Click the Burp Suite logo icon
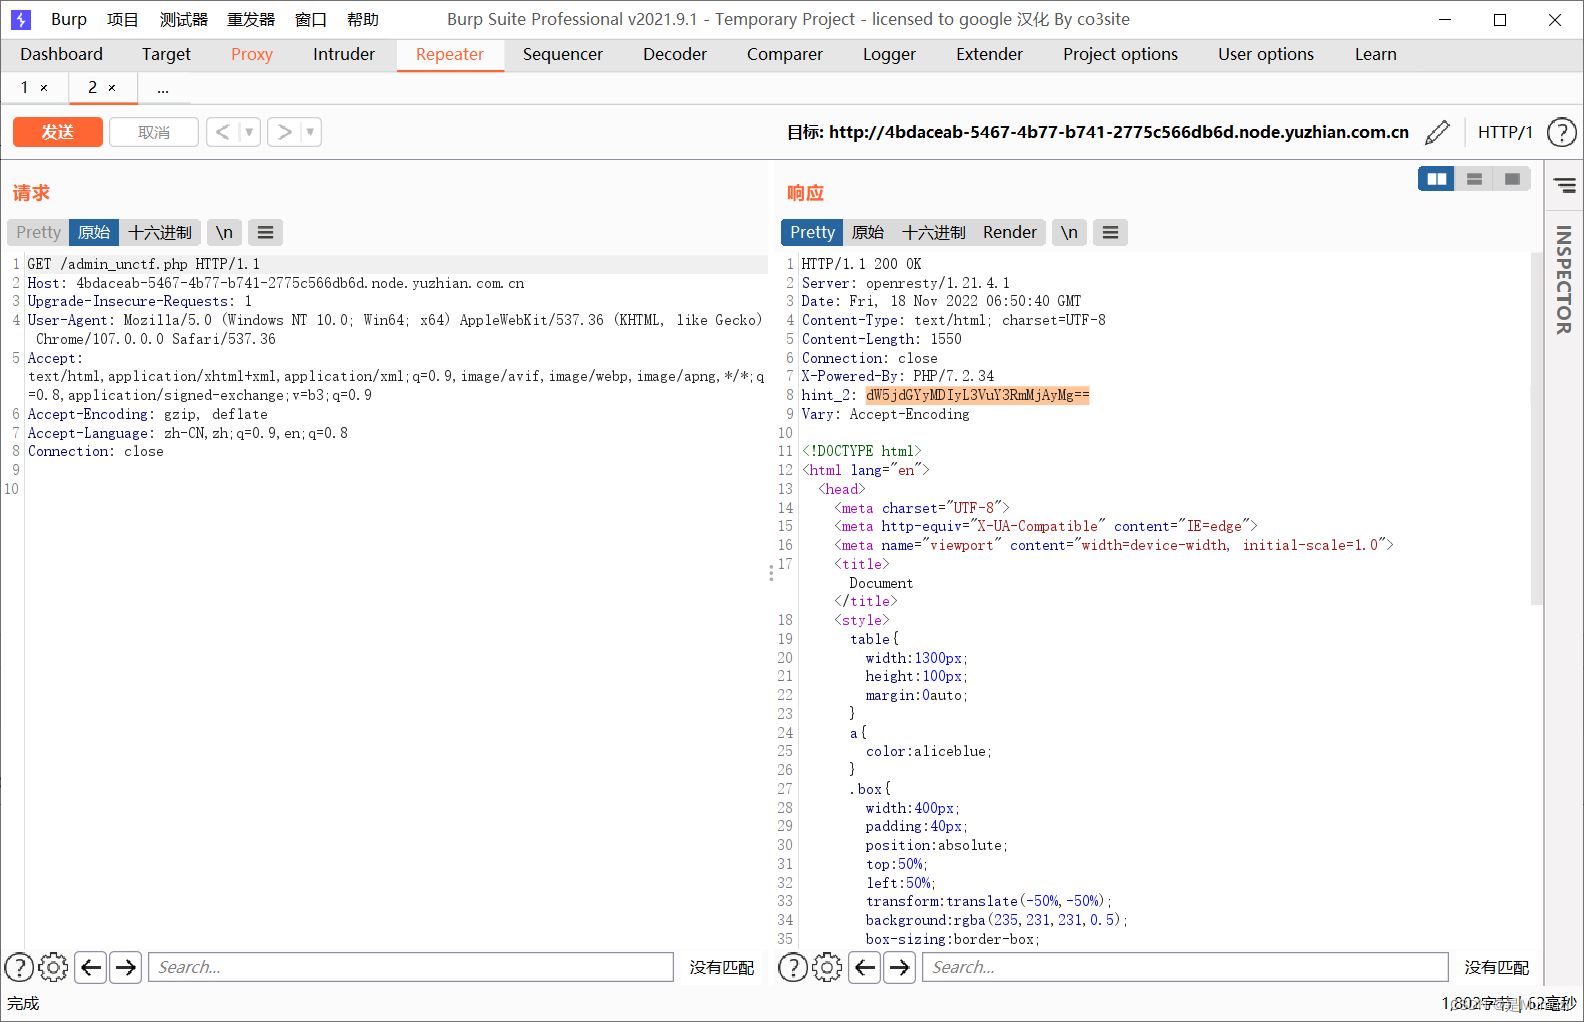This screenshot has width=1584, height=1022. tap(21, 19)
